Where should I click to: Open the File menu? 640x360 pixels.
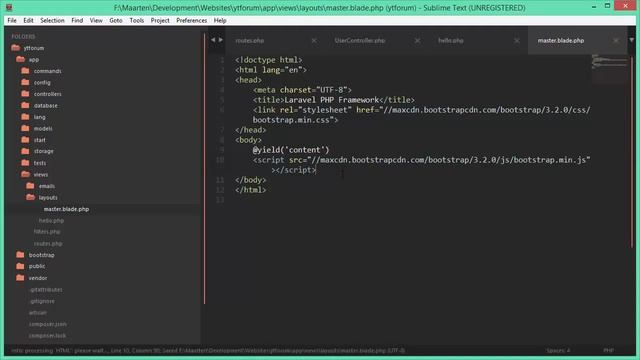coord(12,20)
